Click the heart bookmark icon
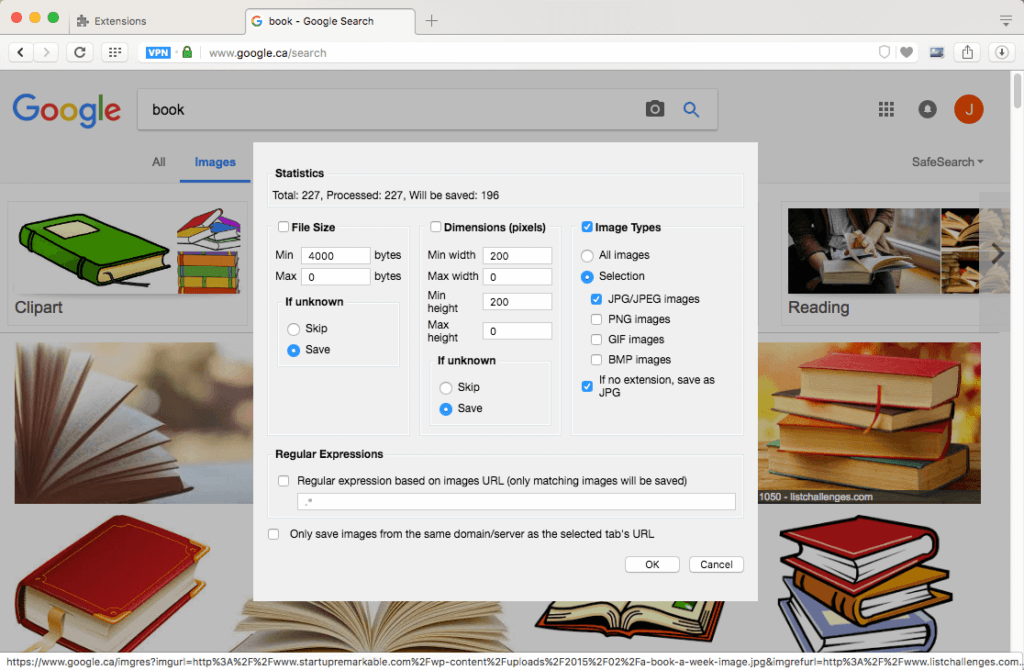 [906, 52]
